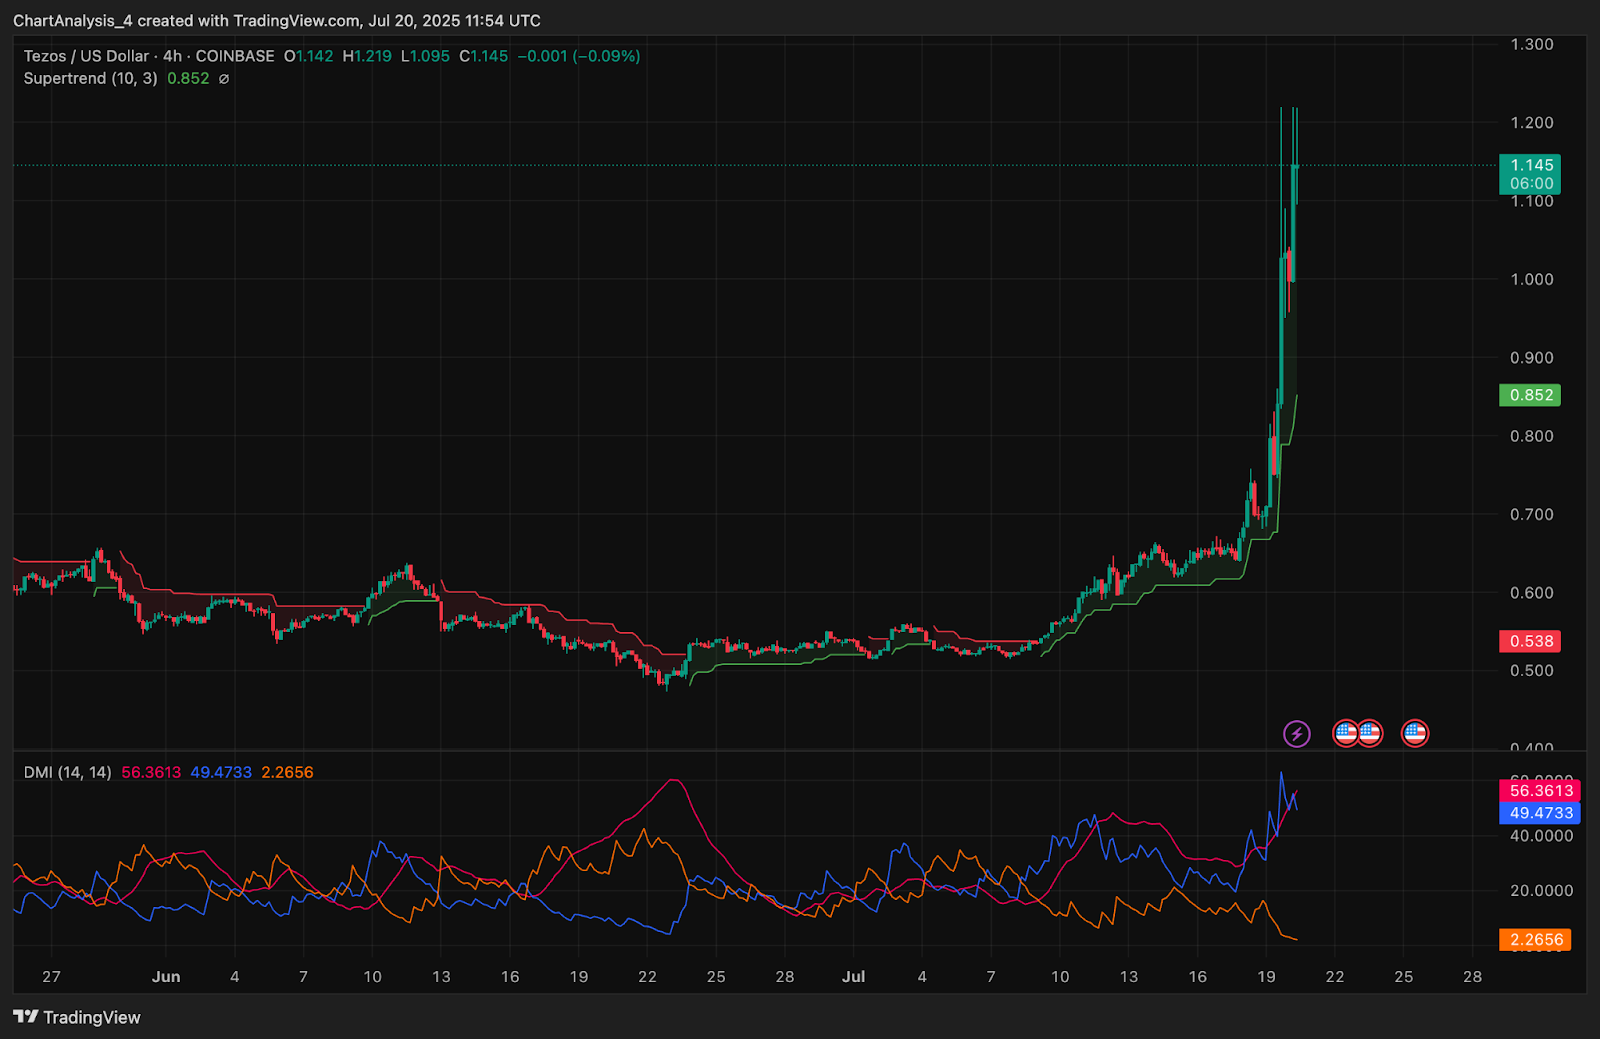
Task: Click the pink 56.3613 DMI scale label
Action: coord(1540,790)
